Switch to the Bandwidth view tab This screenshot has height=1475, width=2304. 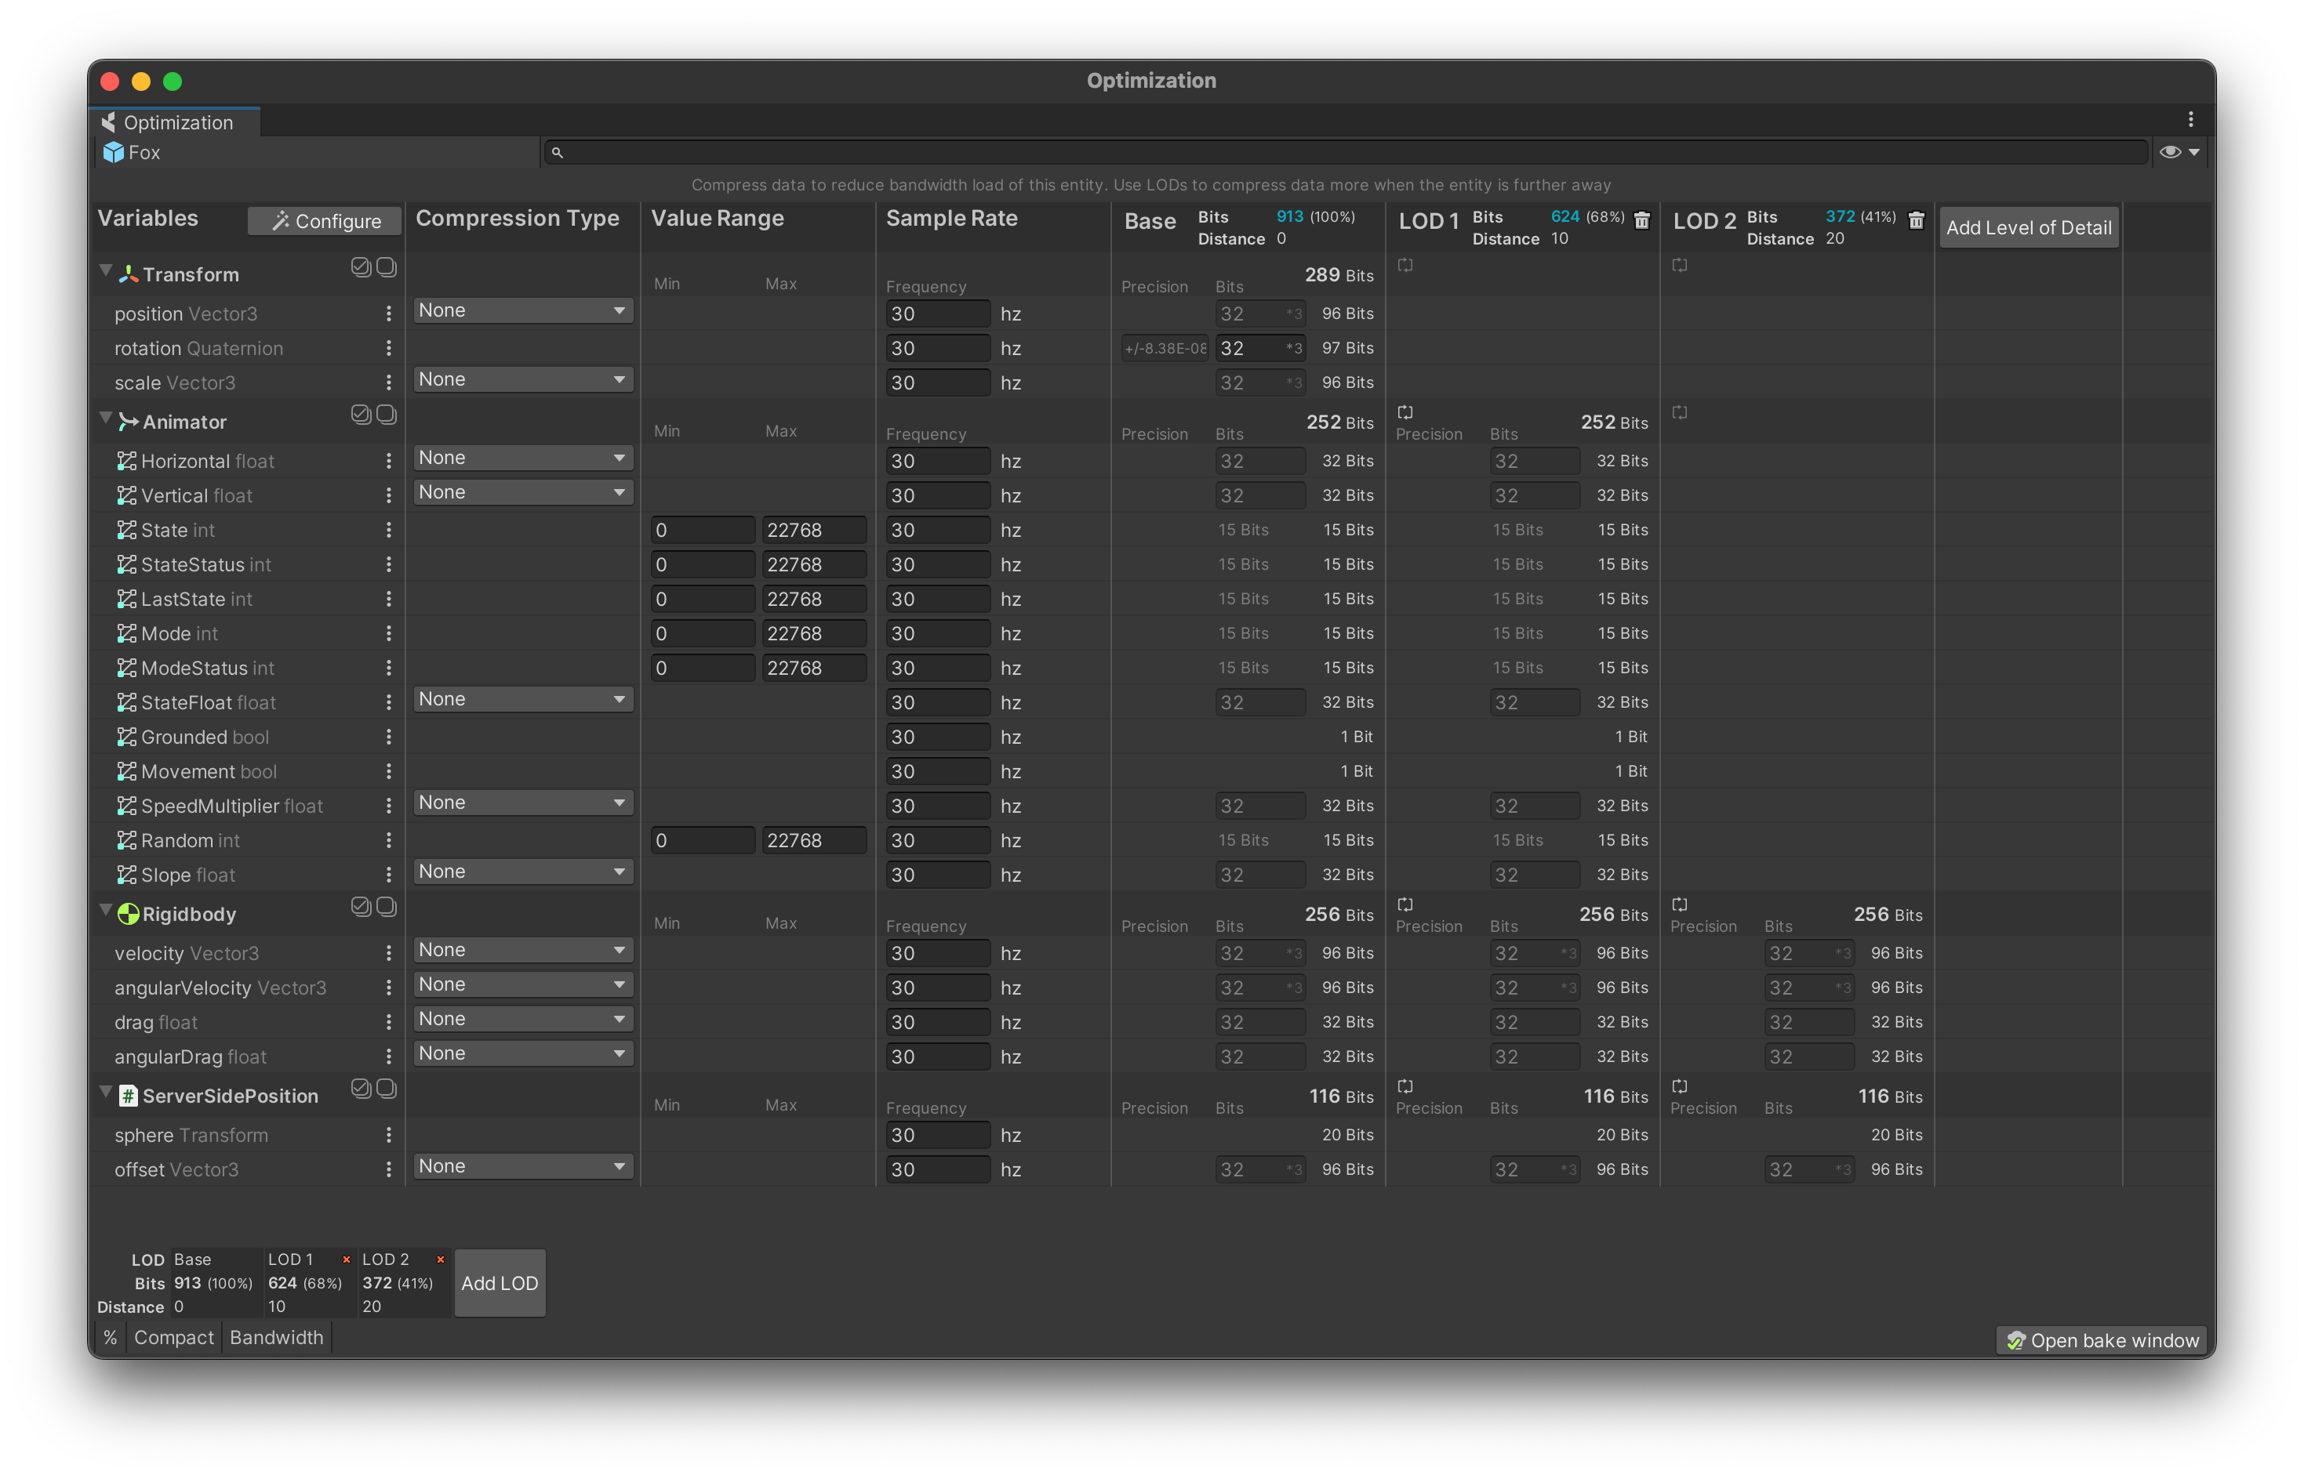click(x=276, y=1338)
